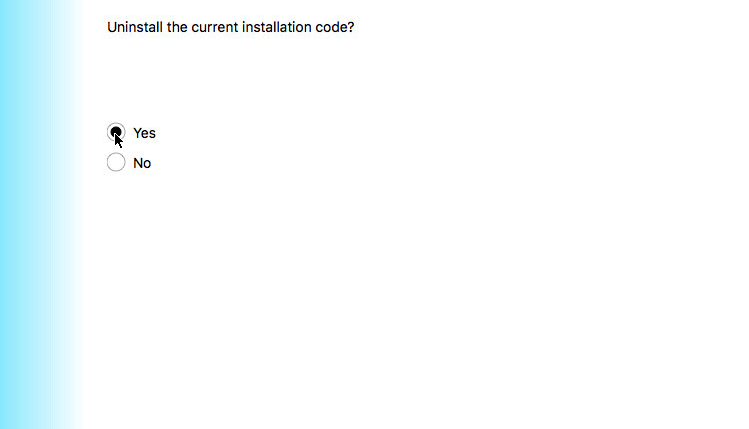749x429 pixels.
Task: Click the "No" option label text
Action: (x=142, y=163)
